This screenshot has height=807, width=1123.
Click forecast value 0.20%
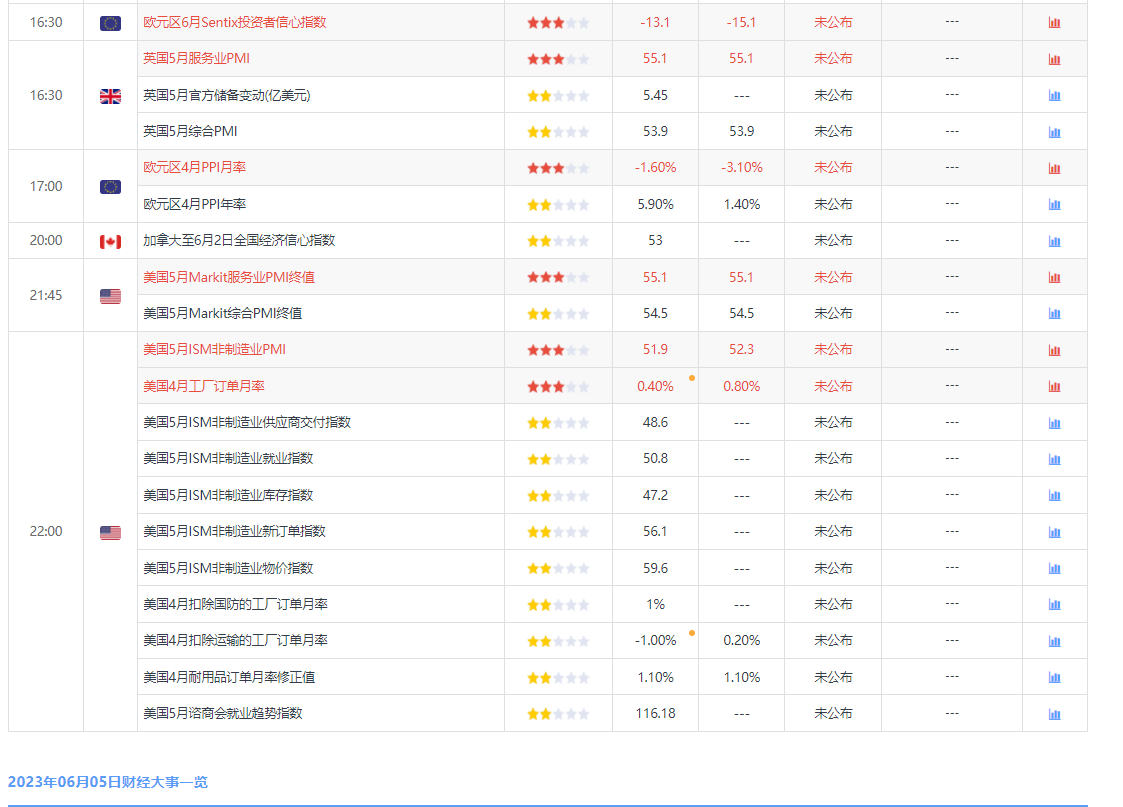click(x=742, y=640)
